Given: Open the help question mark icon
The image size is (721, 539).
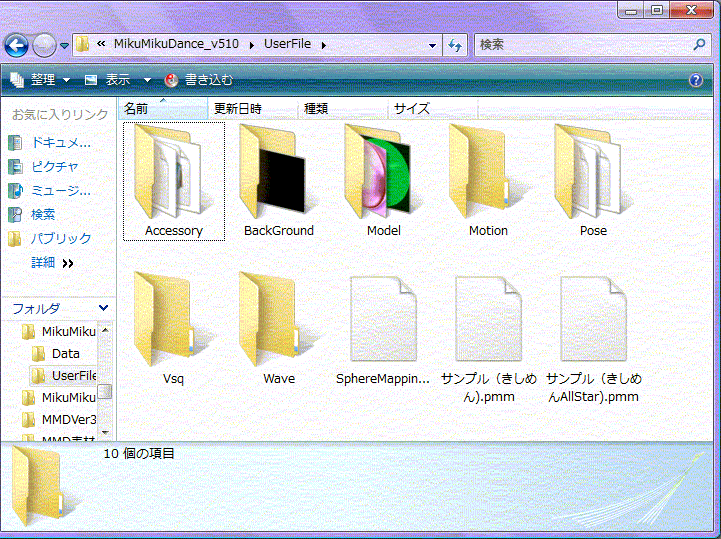Looking at the screenshot, I should [x=696, y=80].
